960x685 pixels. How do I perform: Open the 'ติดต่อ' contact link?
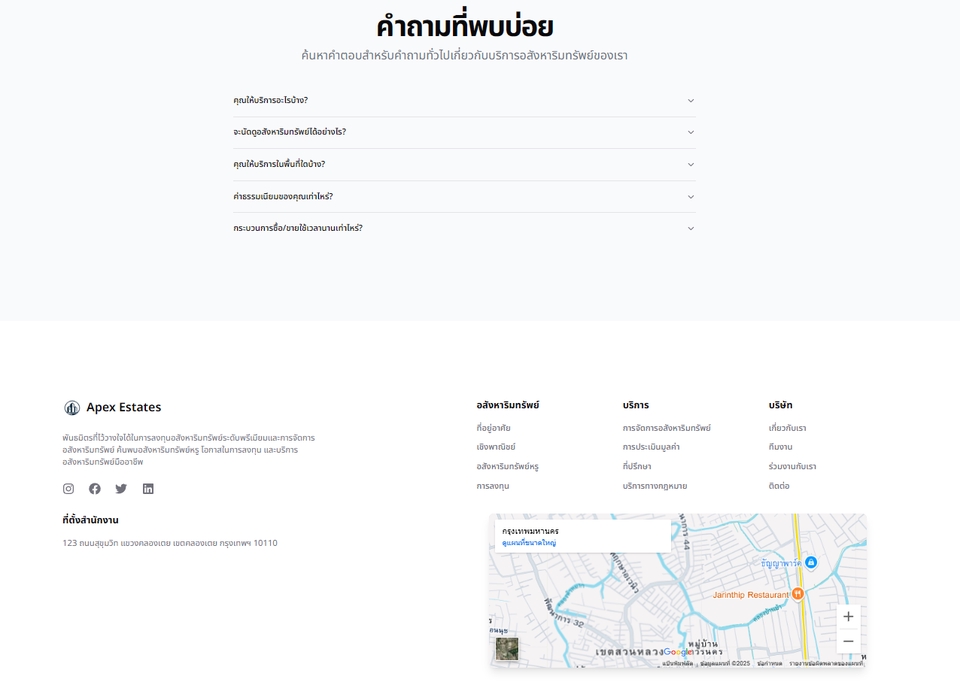point(779,486)
